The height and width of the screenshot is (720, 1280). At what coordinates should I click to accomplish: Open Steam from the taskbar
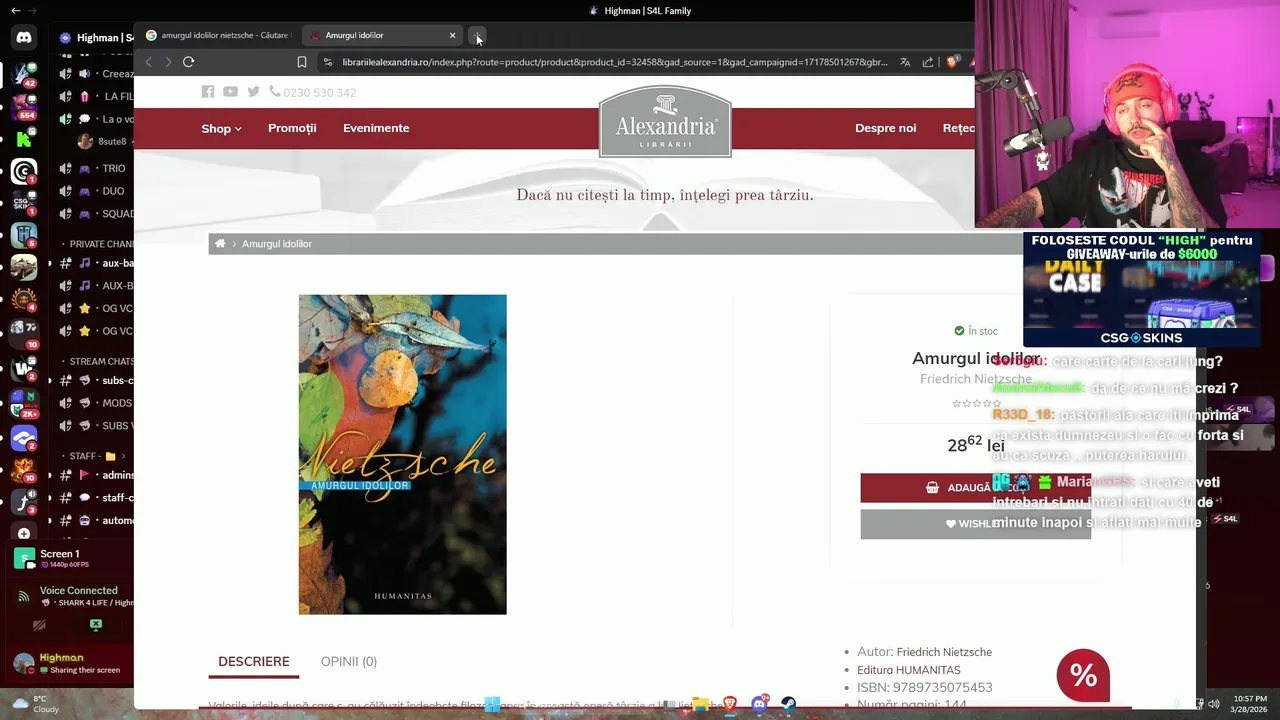pos(789,705)
